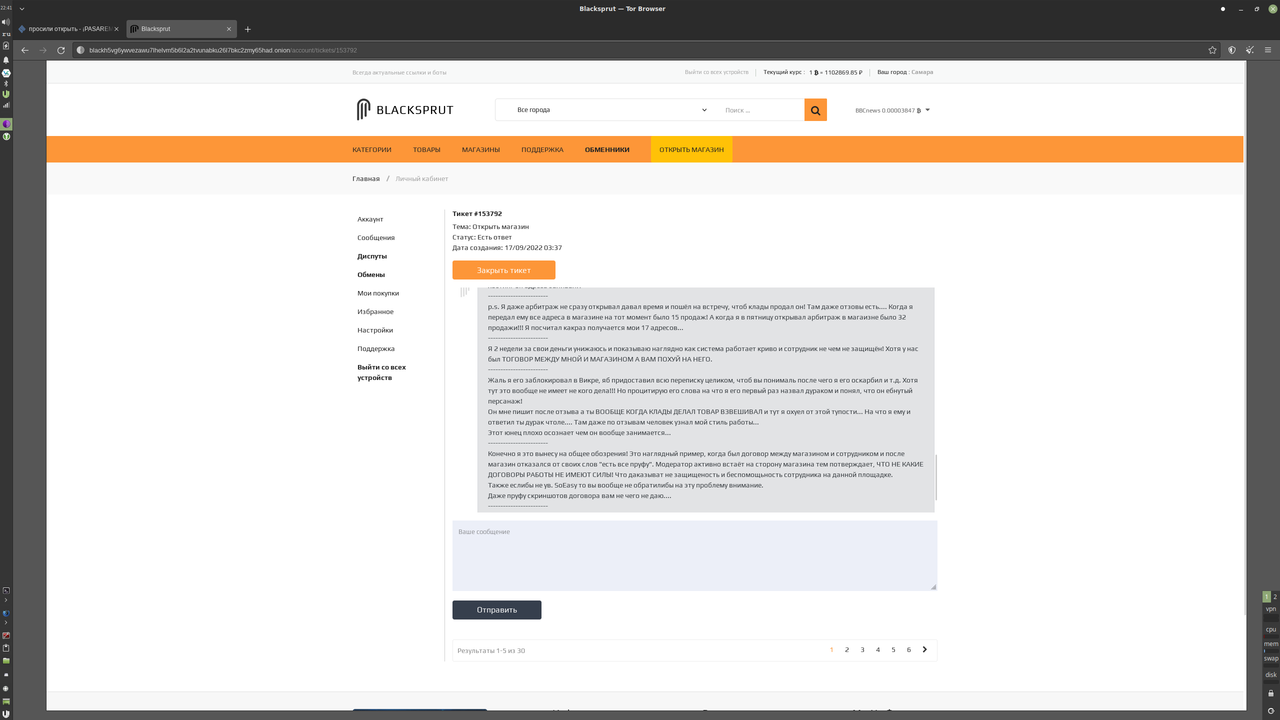This screenshot has height=720, width=1280.
Task: Go to messages page 6
Action: [x=909, y=650]
